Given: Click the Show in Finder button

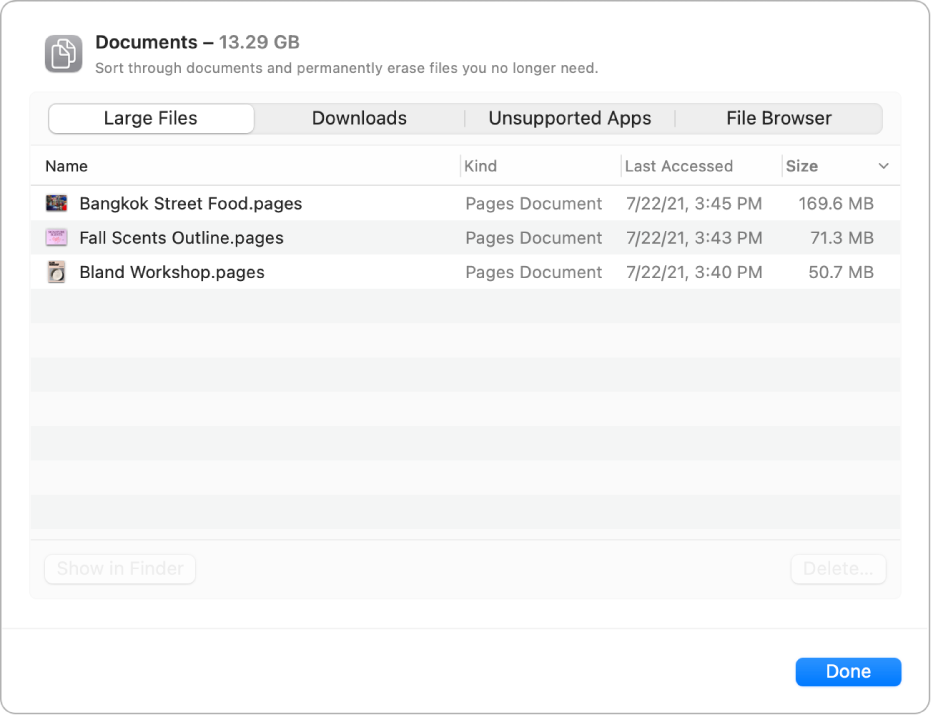Looking at the screenshot, I should click(x=119, y=568).
